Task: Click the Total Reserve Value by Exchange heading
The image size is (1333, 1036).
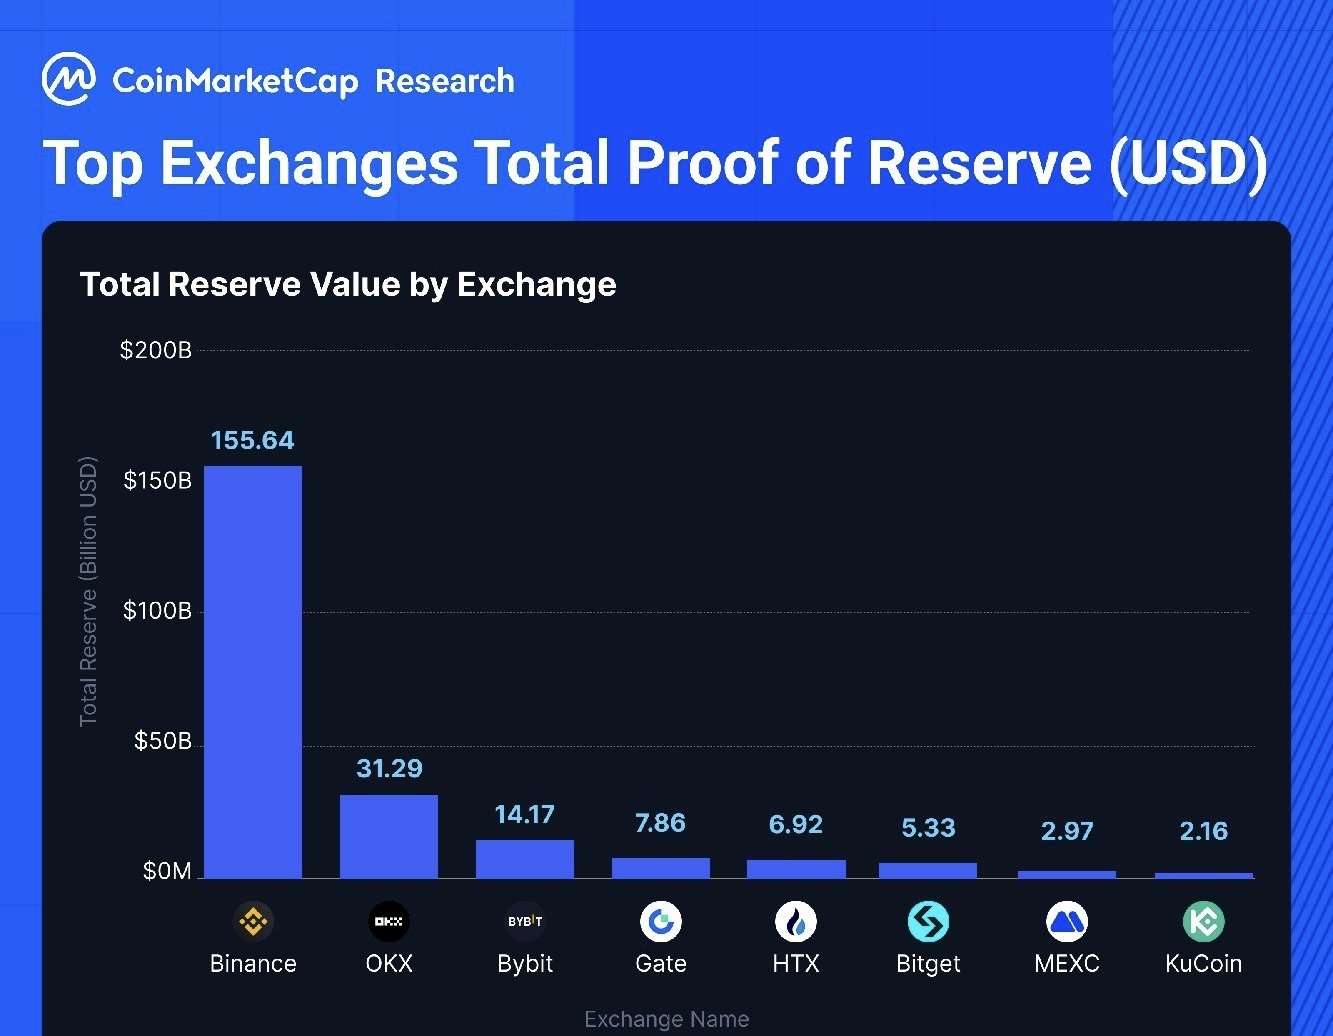Action: coord(348,285)
